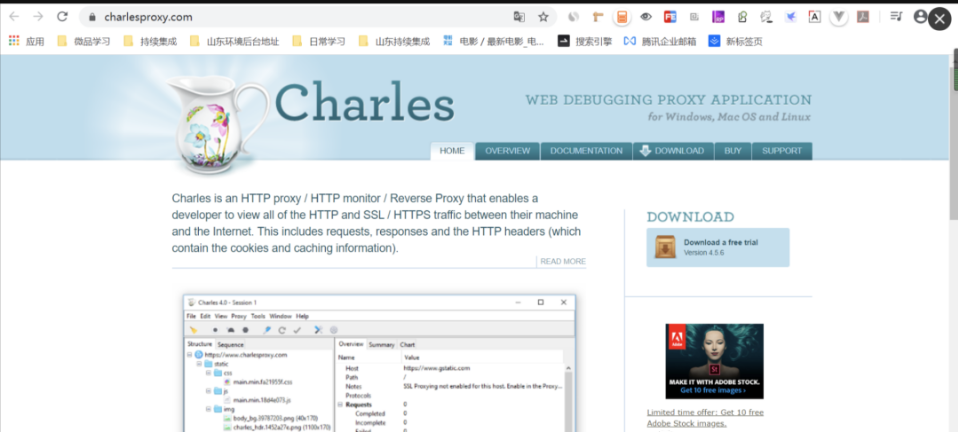Bookmark this page with the star

(543, 17)
